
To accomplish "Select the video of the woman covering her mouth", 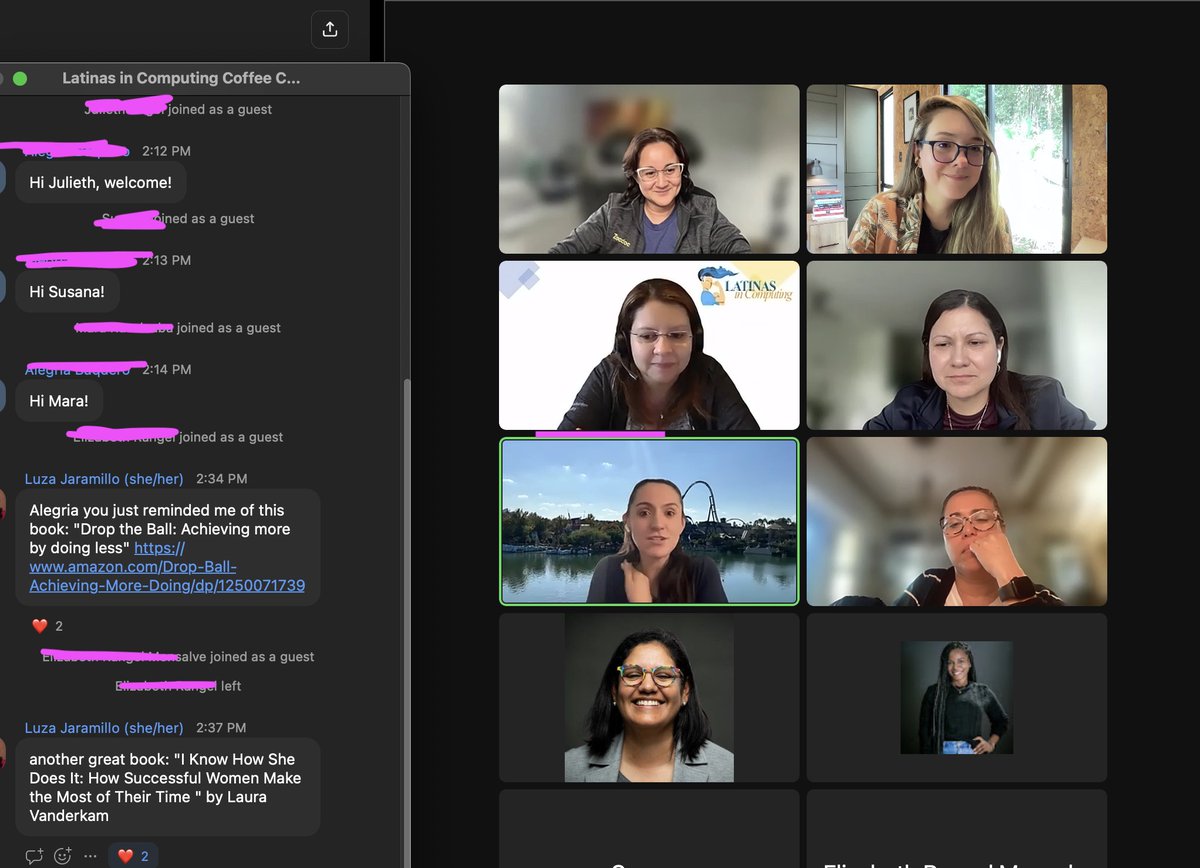I will [x=957, y=521].
